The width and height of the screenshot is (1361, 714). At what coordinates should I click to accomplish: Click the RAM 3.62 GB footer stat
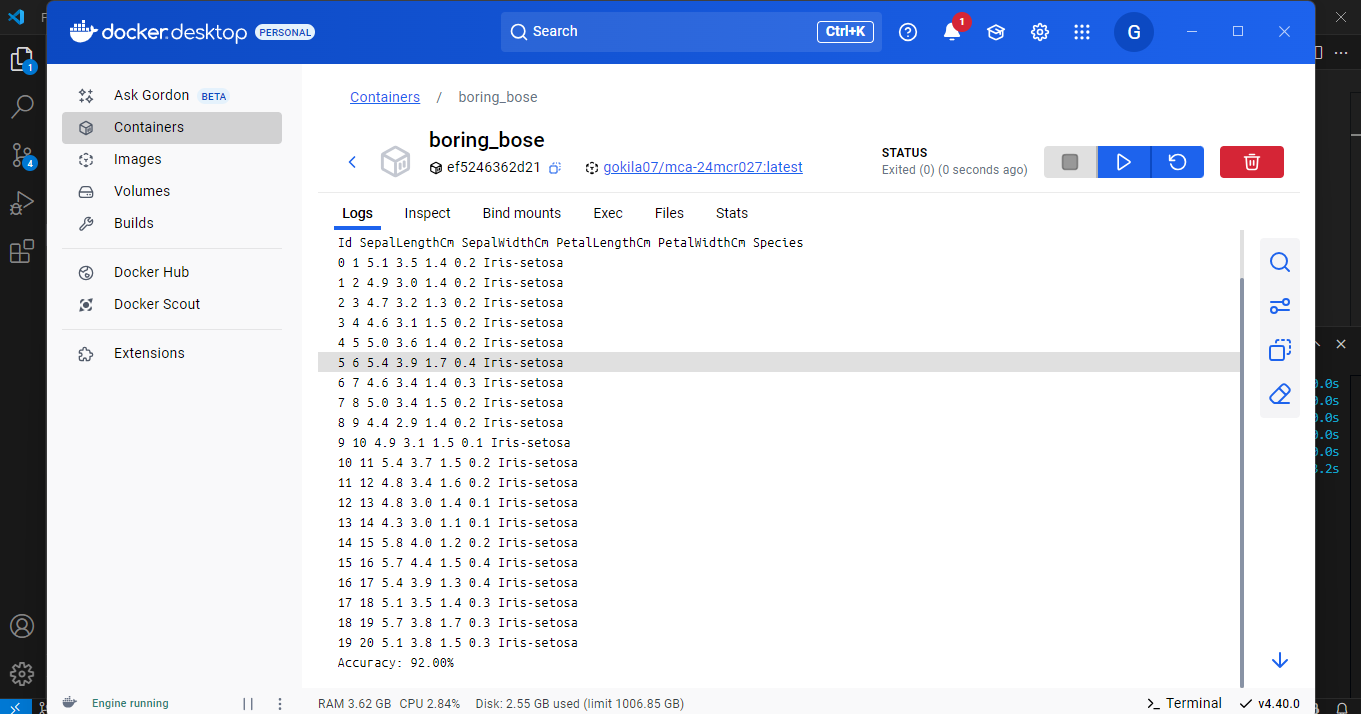coord(354,704)
